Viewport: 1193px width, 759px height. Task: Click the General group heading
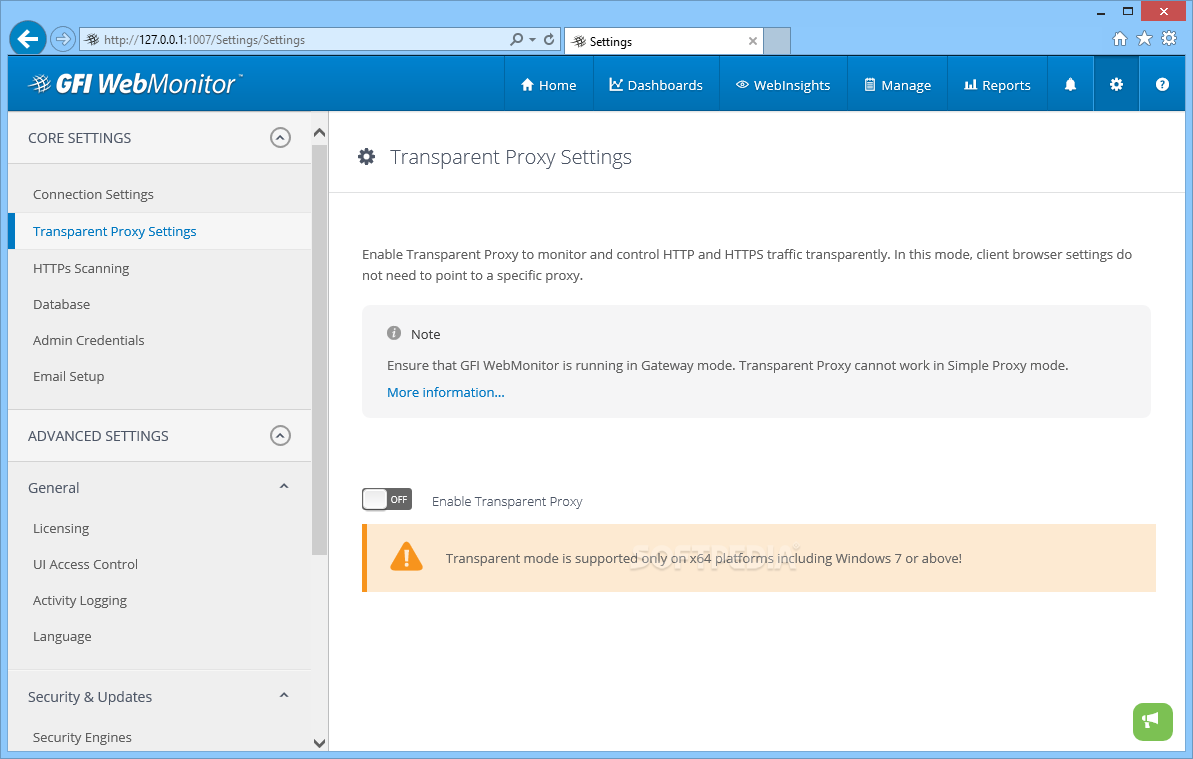tap(53, 487)
